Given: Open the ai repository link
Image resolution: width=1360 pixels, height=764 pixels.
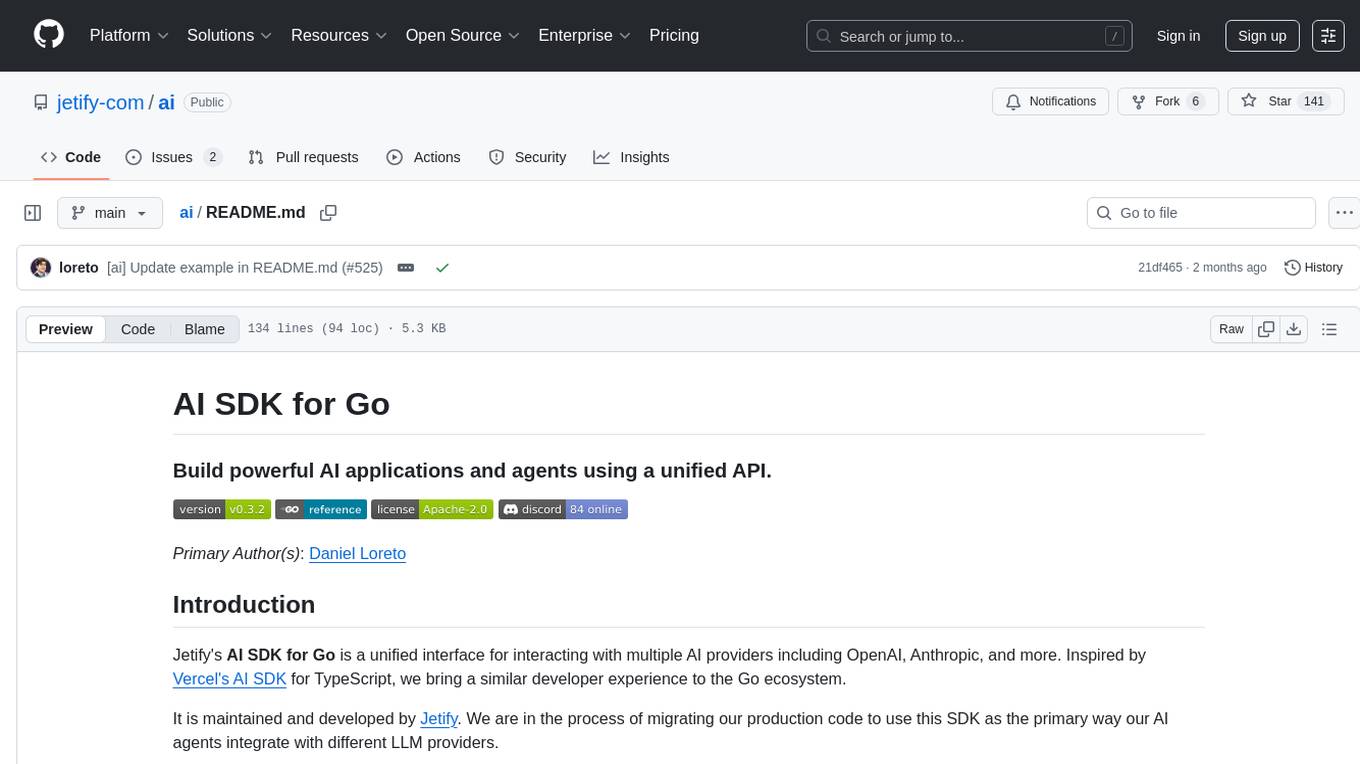Looking at the screenshot, I should (167, 102).
